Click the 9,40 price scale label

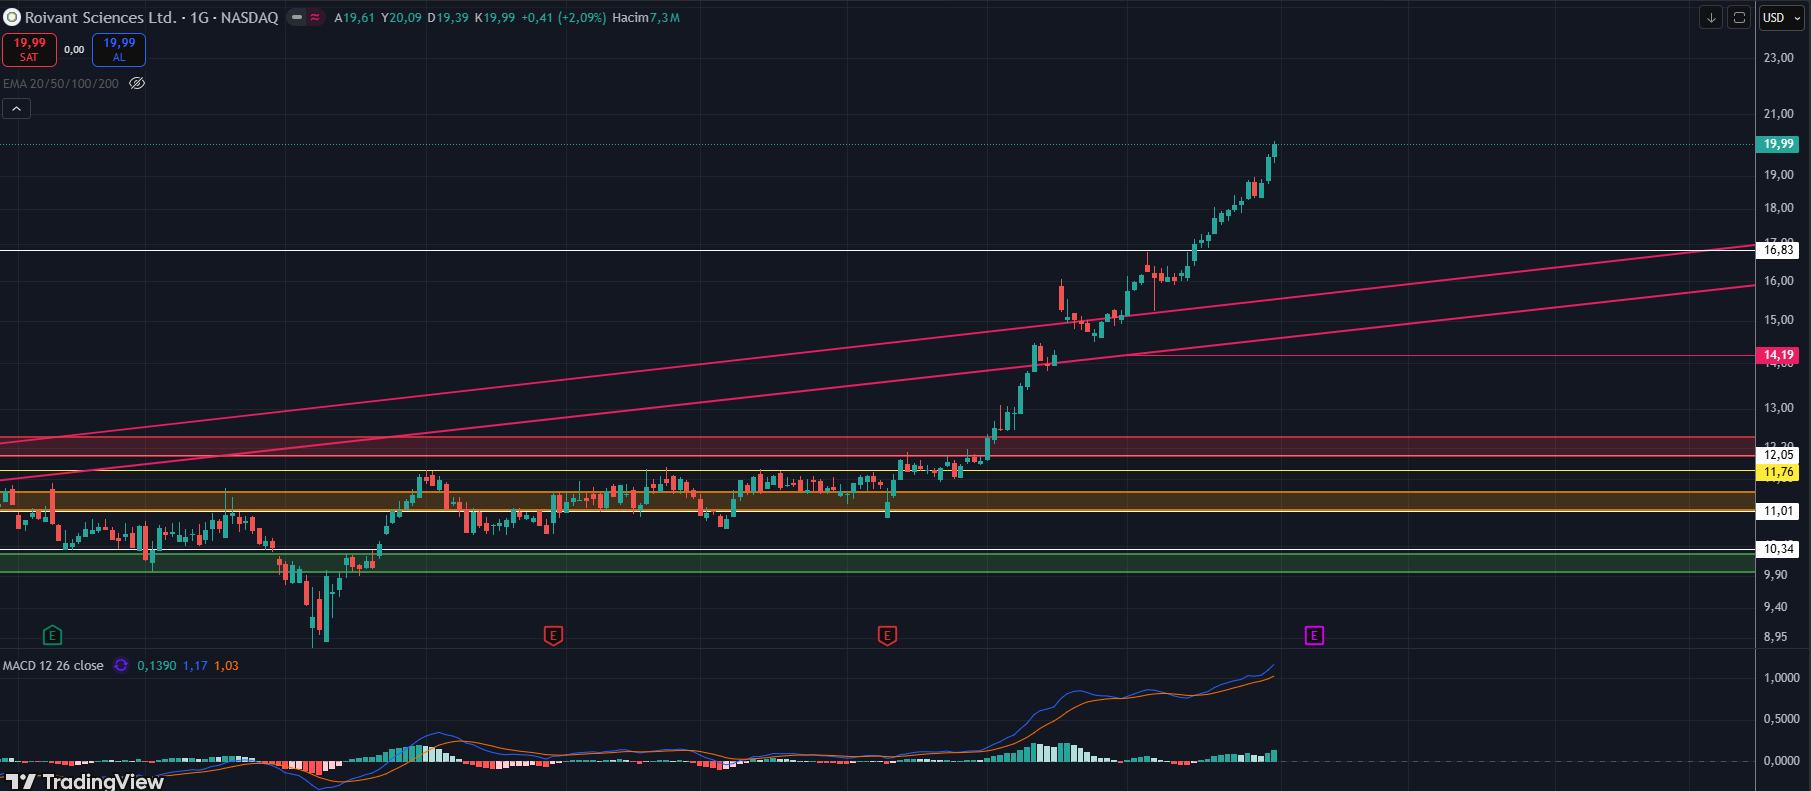(1776, 607)
